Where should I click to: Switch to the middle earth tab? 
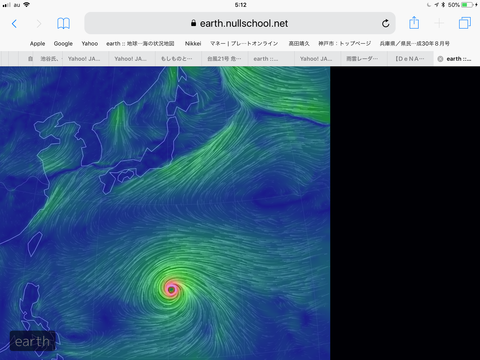point(266,59)
